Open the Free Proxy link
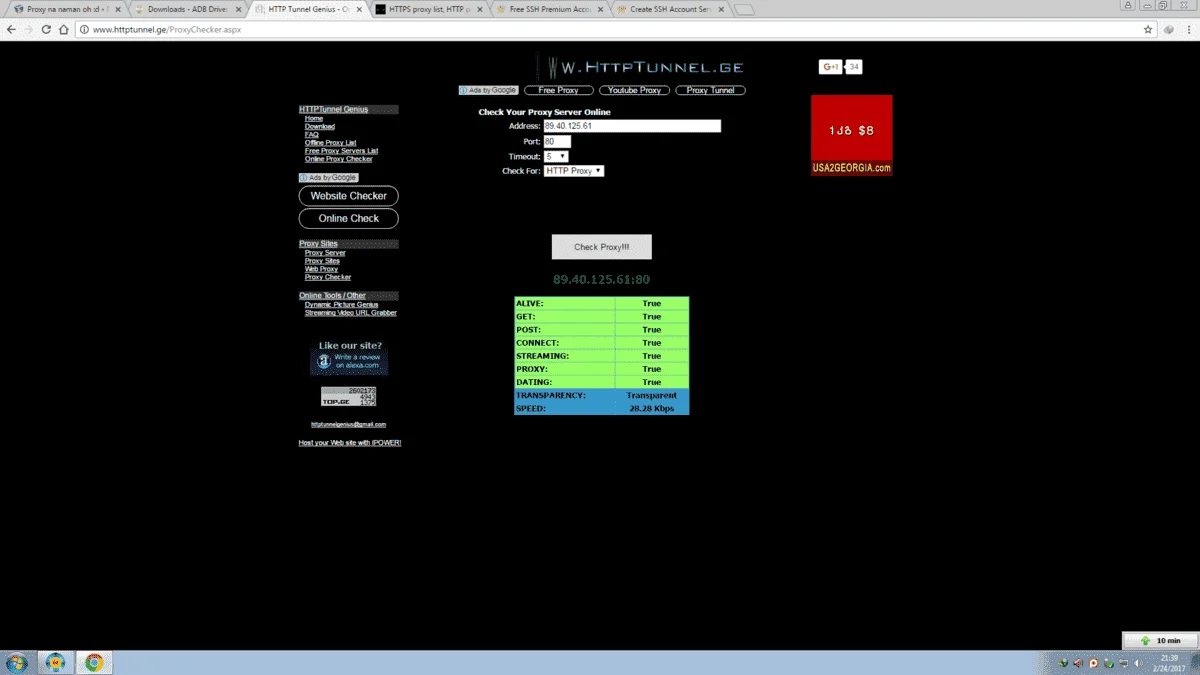This screenshot has width=1200, height=675. (x=559, y=90)
